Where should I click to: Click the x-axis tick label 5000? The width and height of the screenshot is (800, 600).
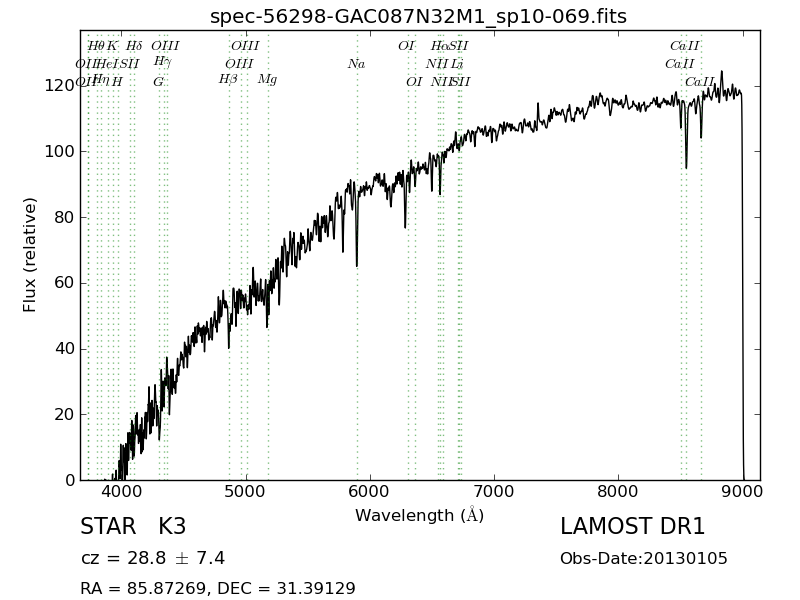246,492
